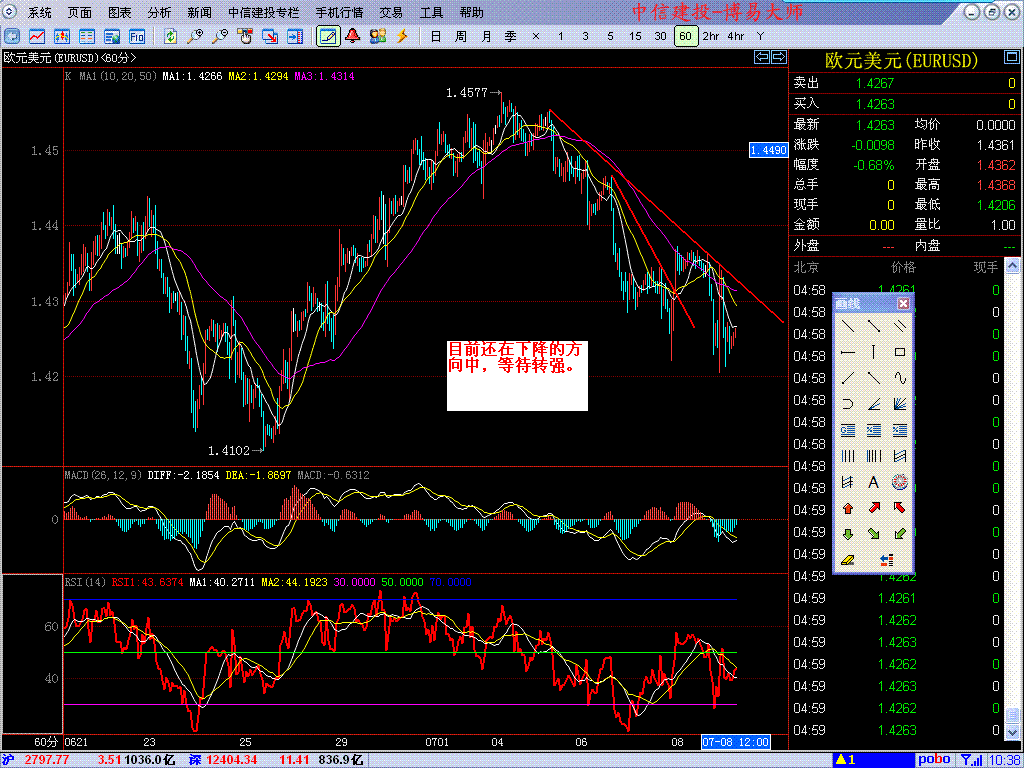Image resolution: width=1024 pixels, height=768 pixels.
Task: Click the lightning bolt quick trade icon
Action: [403, 36]
